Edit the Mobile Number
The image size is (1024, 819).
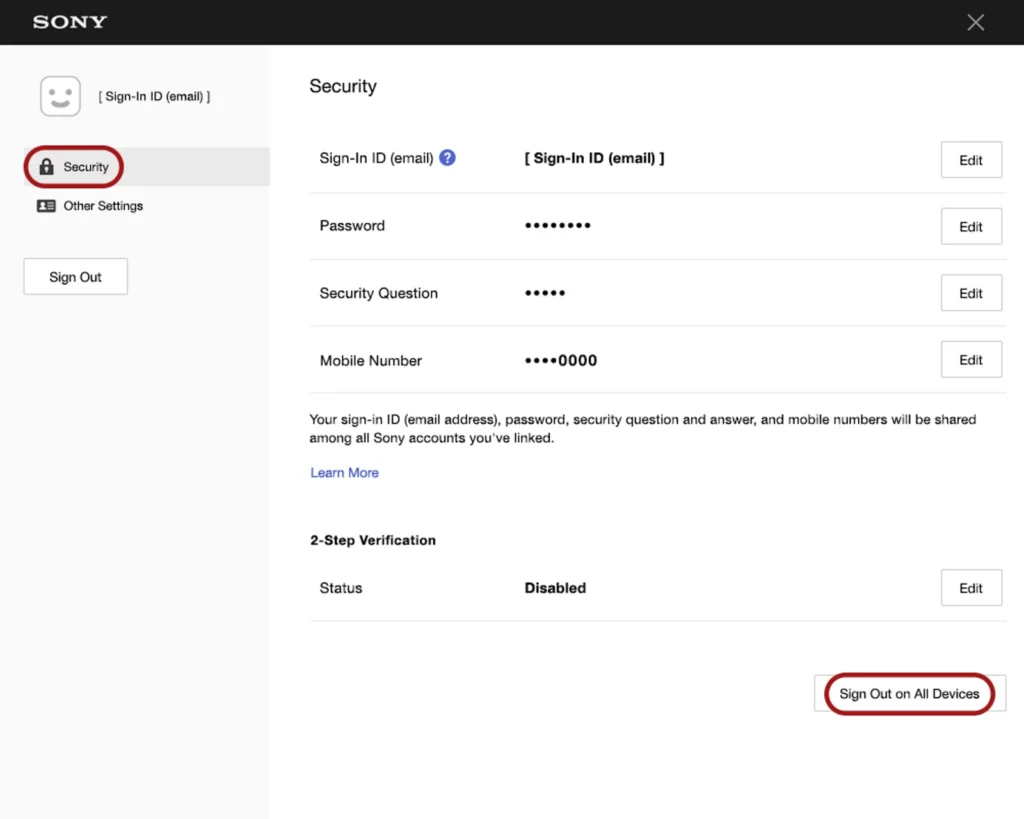pyautogui.click(x=970, y=360)
